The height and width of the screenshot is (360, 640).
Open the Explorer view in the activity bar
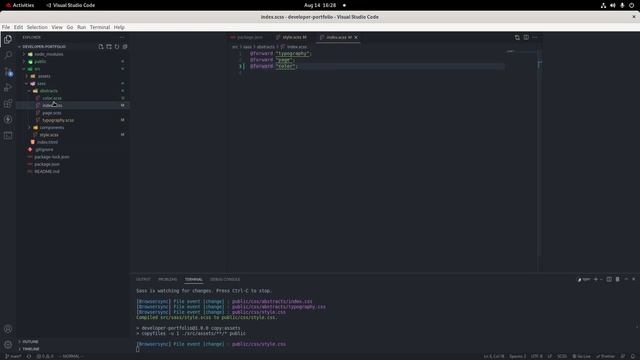click(x=8, y=40)
